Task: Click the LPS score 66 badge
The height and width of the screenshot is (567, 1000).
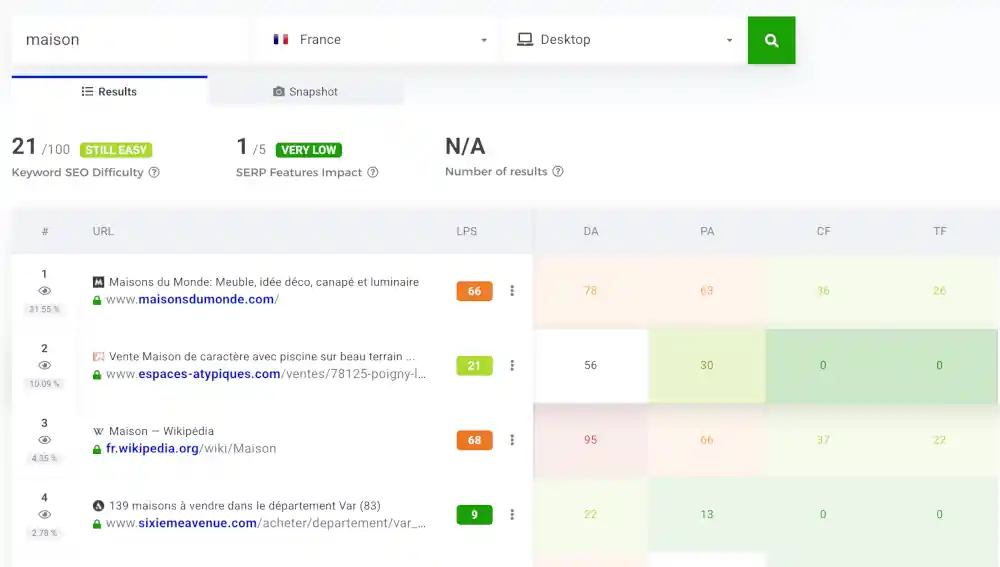Action: pos(474,291)
